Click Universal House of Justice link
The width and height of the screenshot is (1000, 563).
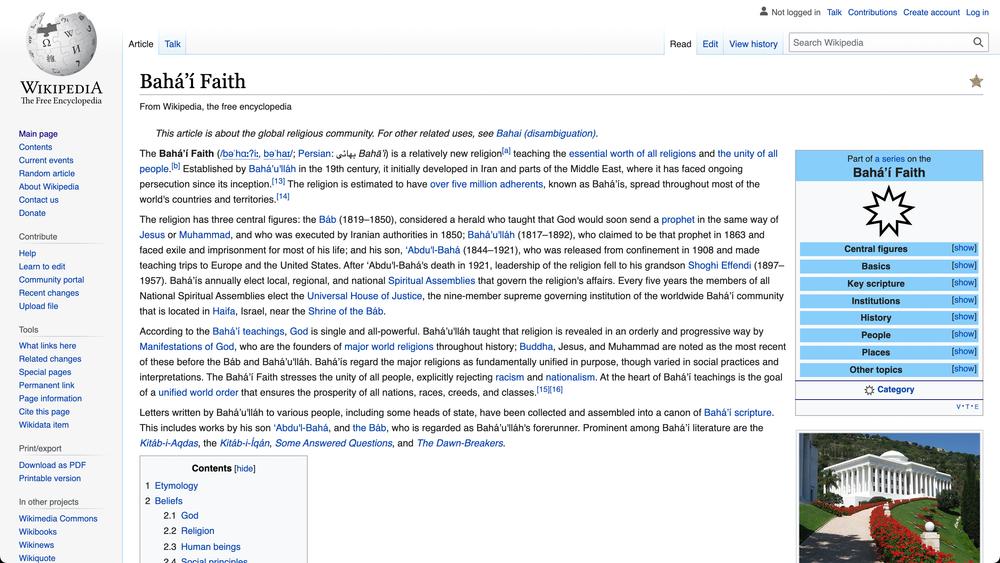(x=365, y=296)
